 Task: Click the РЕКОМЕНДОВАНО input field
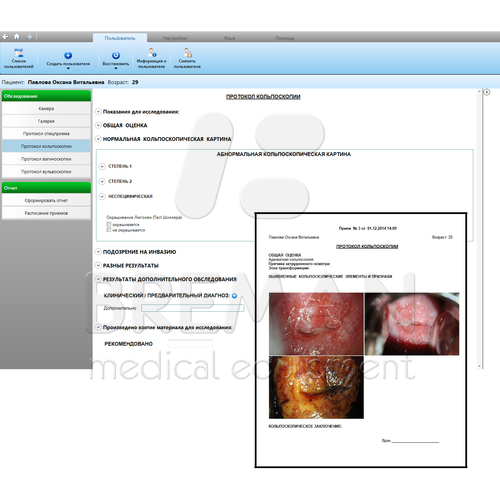[x=190, y=344]
